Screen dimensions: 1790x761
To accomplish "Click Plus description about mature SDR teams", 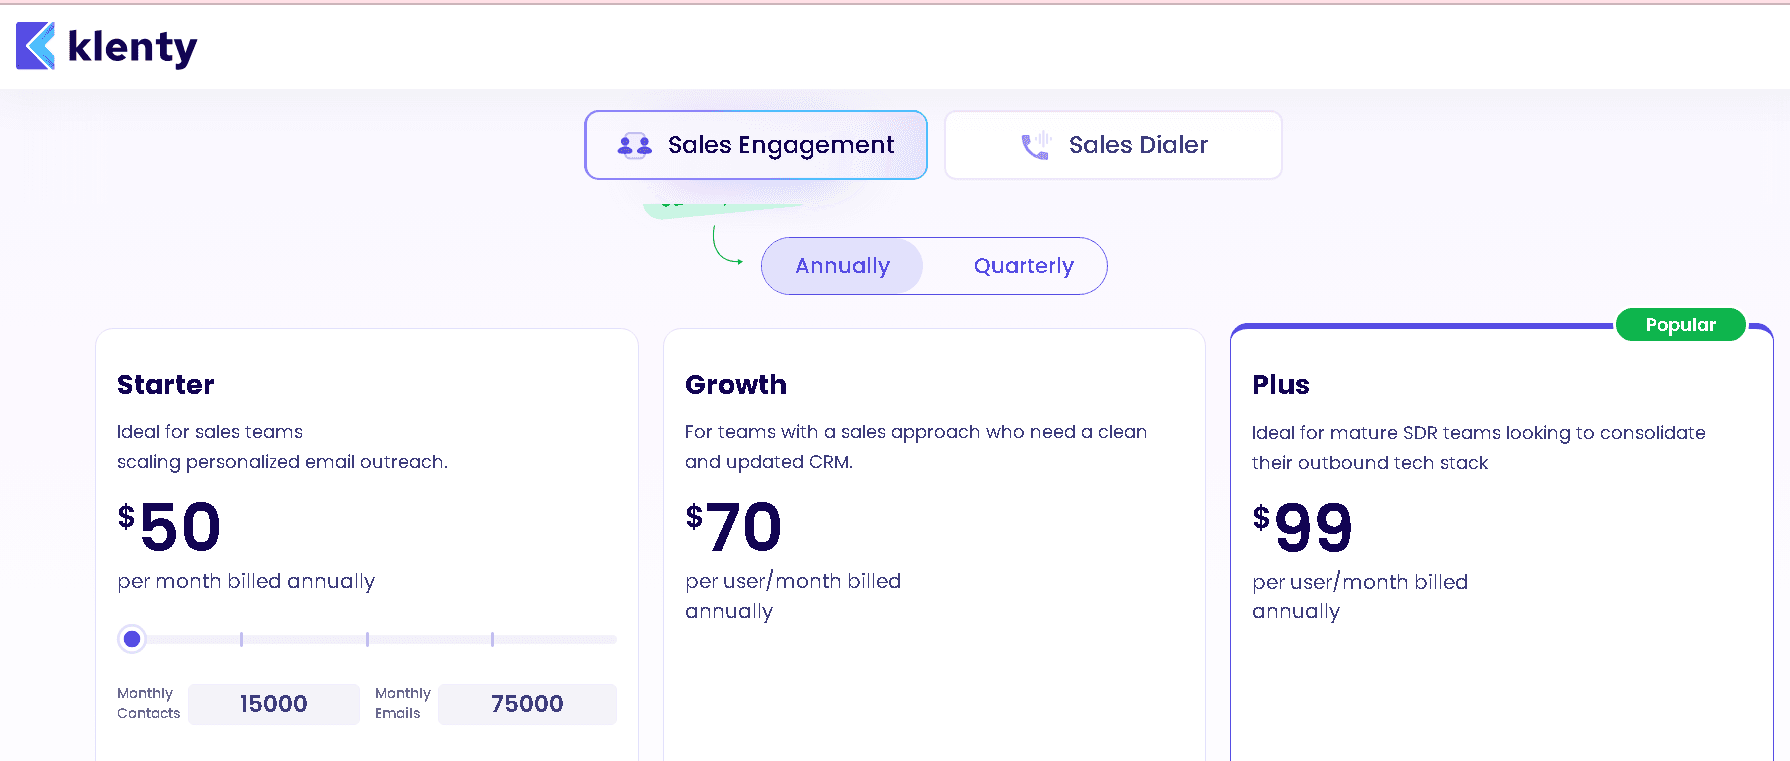I will point(1479,448).
